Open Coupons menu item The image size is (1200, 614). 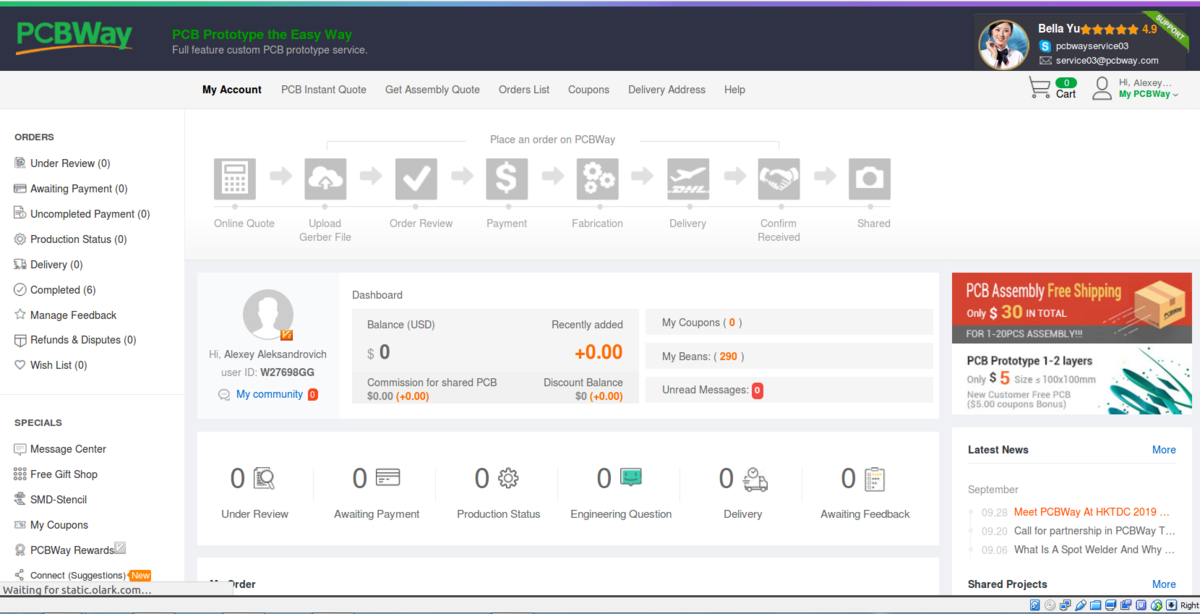click(589, 90)
